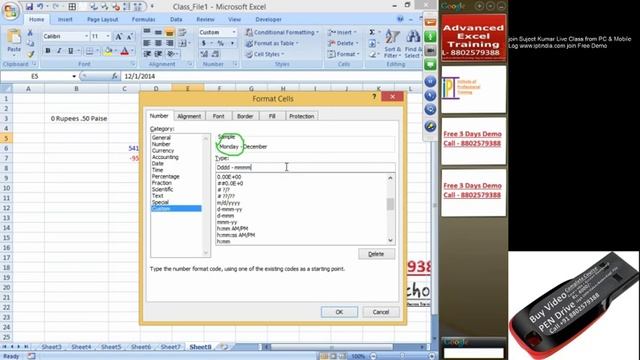Click the Type field with Dddd - mmmm
The width and height of the screenshot is (640, 360).
pyautogui.click(x=305, y=167)
